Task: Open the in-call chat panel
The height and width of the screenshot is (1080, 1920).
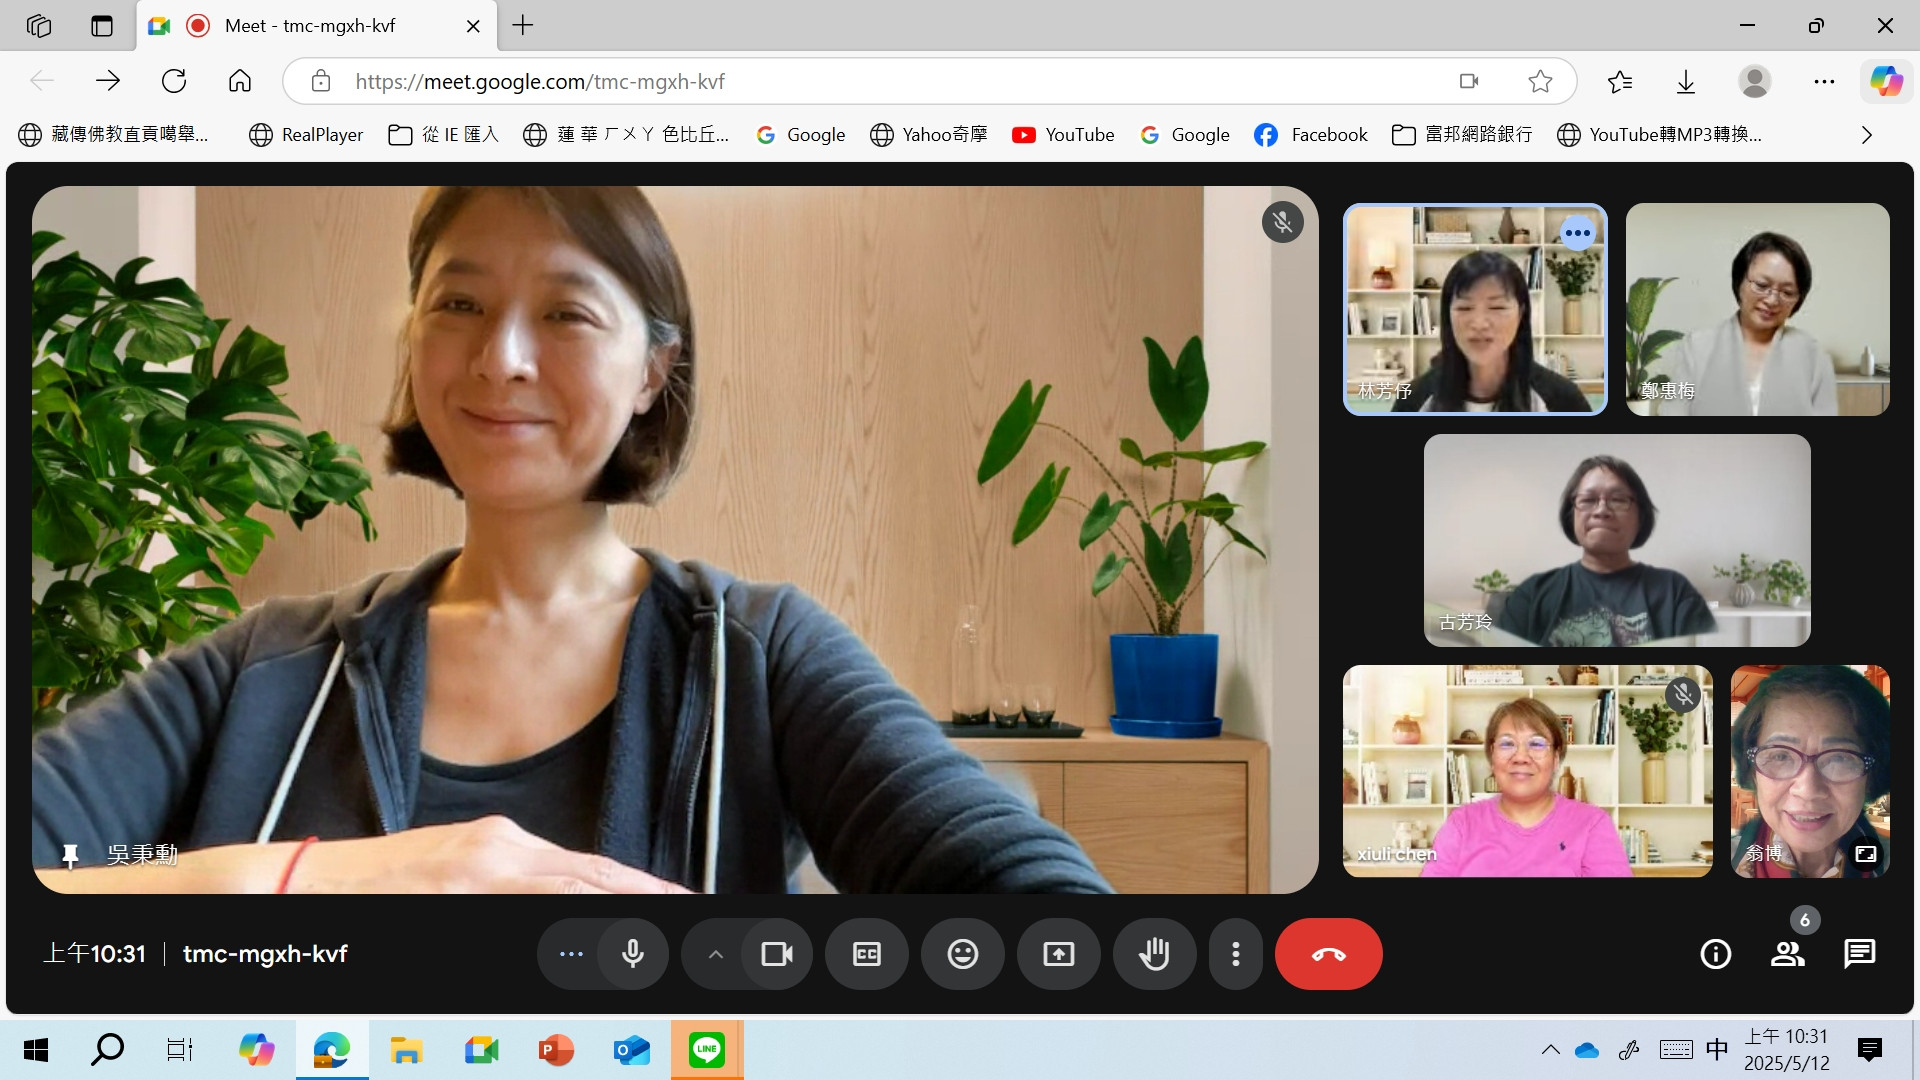Action: [x=1859, y=954]
